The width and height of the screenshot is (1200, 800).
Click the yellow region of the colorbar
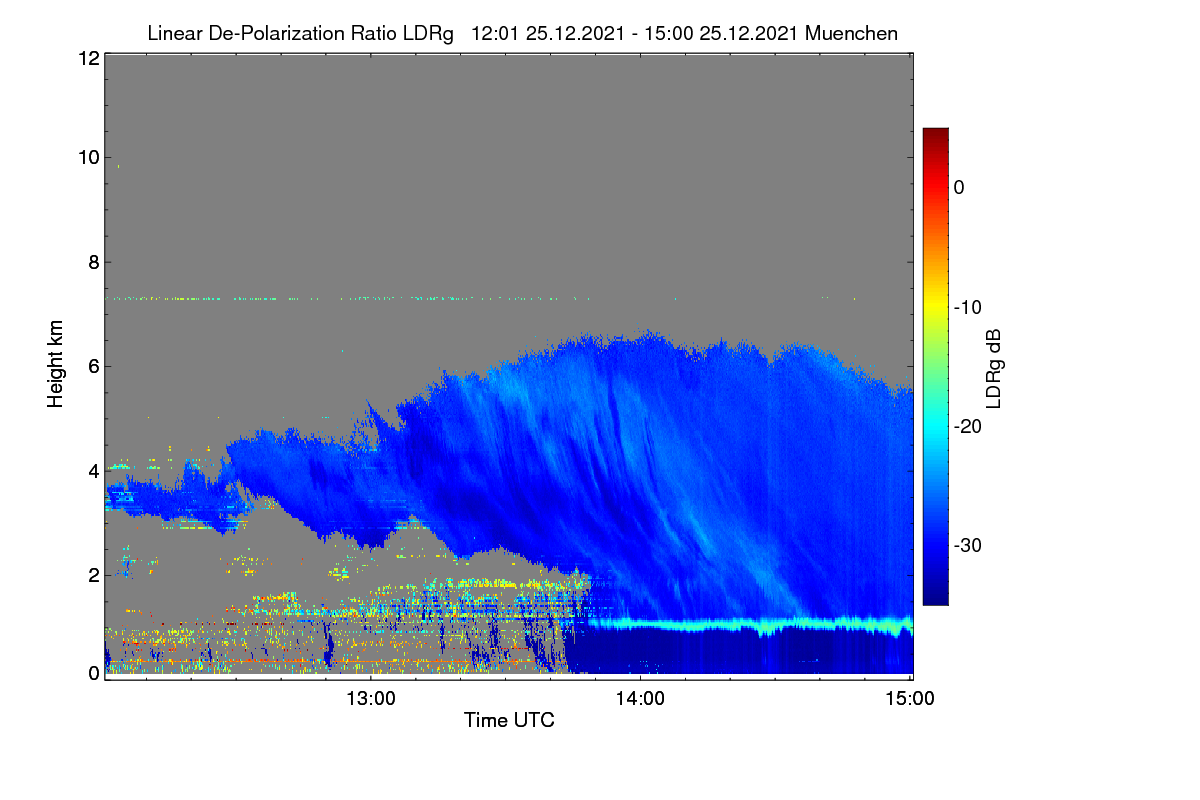pos(935,307)
